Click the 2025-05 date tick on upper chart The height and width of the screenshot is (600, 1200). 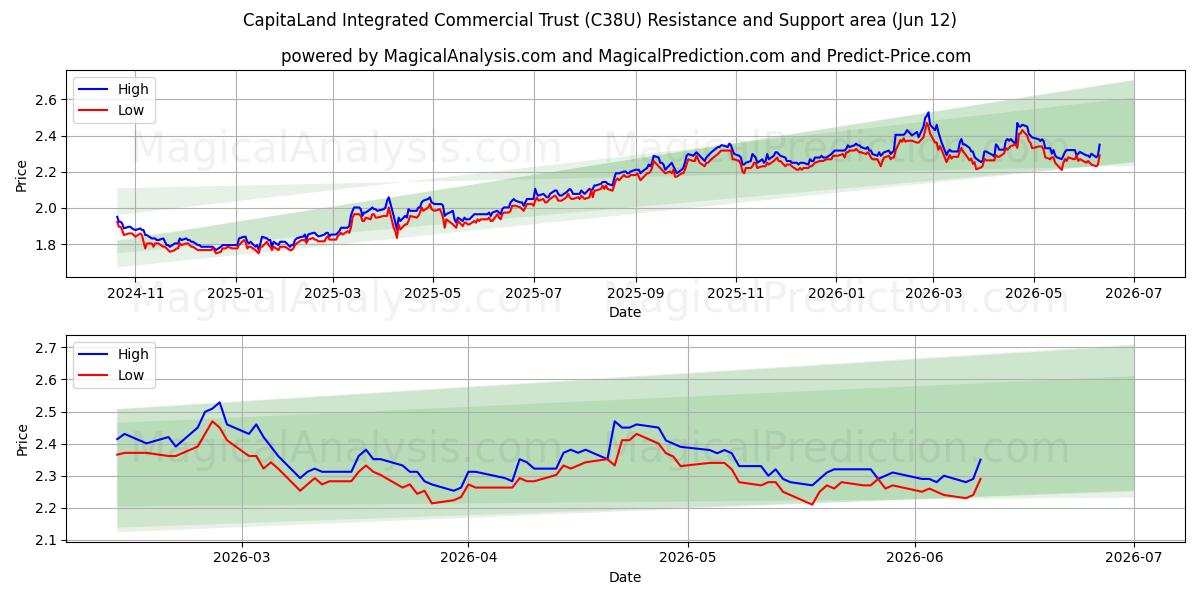[x=433, y=293]
